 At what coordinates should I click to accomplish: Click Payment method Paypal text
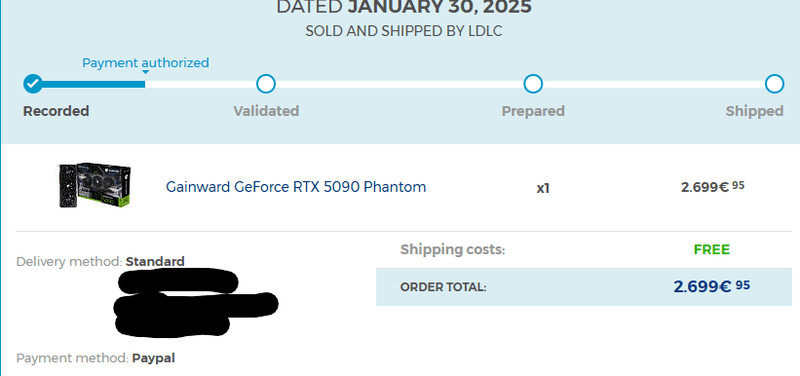tap(95, 358)
